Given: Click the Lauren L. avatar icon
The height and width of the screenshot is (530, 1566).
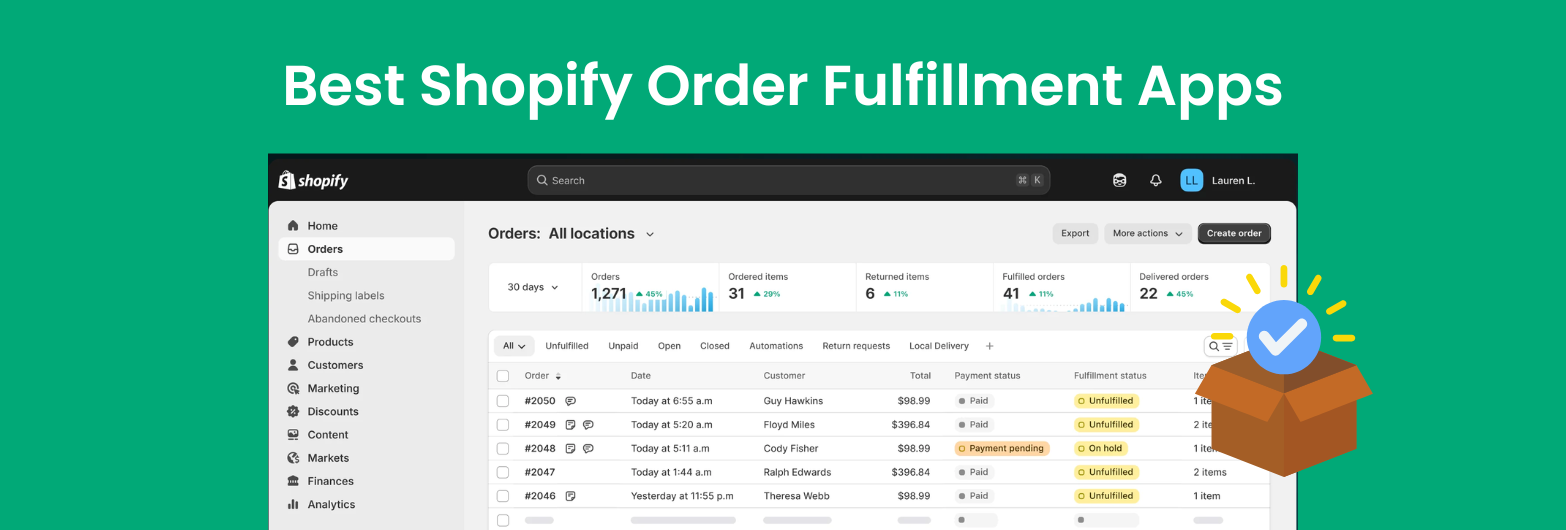Looking at the screenshot, I should [1191, 181].
